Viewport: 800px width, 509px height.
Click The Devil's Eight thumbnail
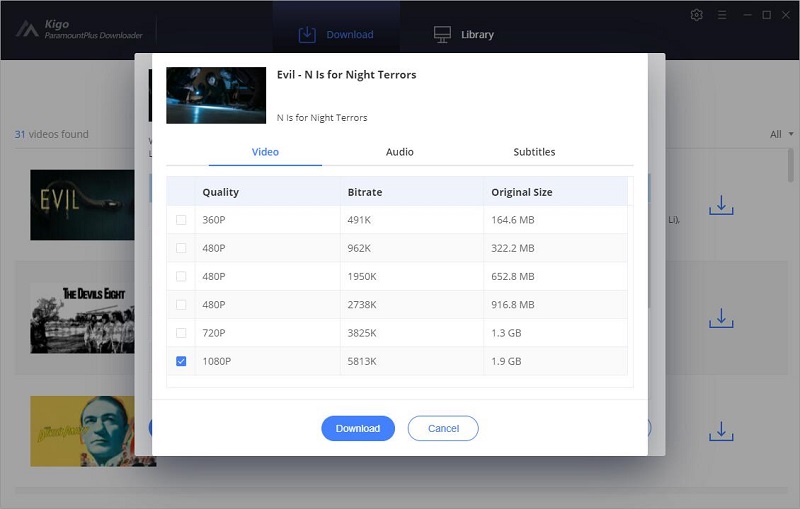pyautogui.click(x=82, y=318)
